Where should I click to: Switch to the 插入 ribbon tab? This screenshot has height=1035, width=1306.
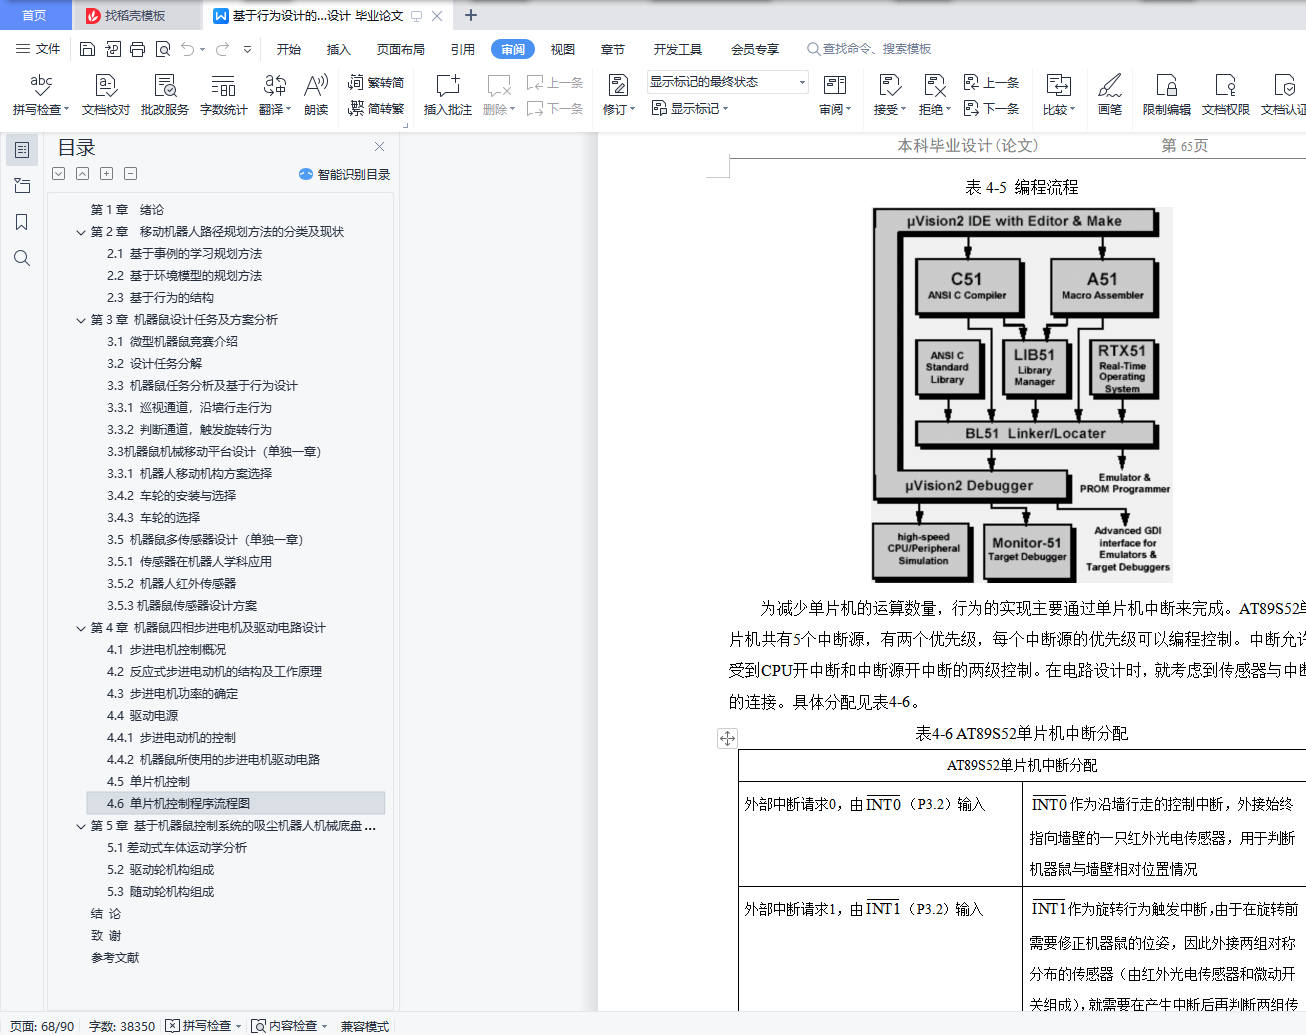(339, 49)
